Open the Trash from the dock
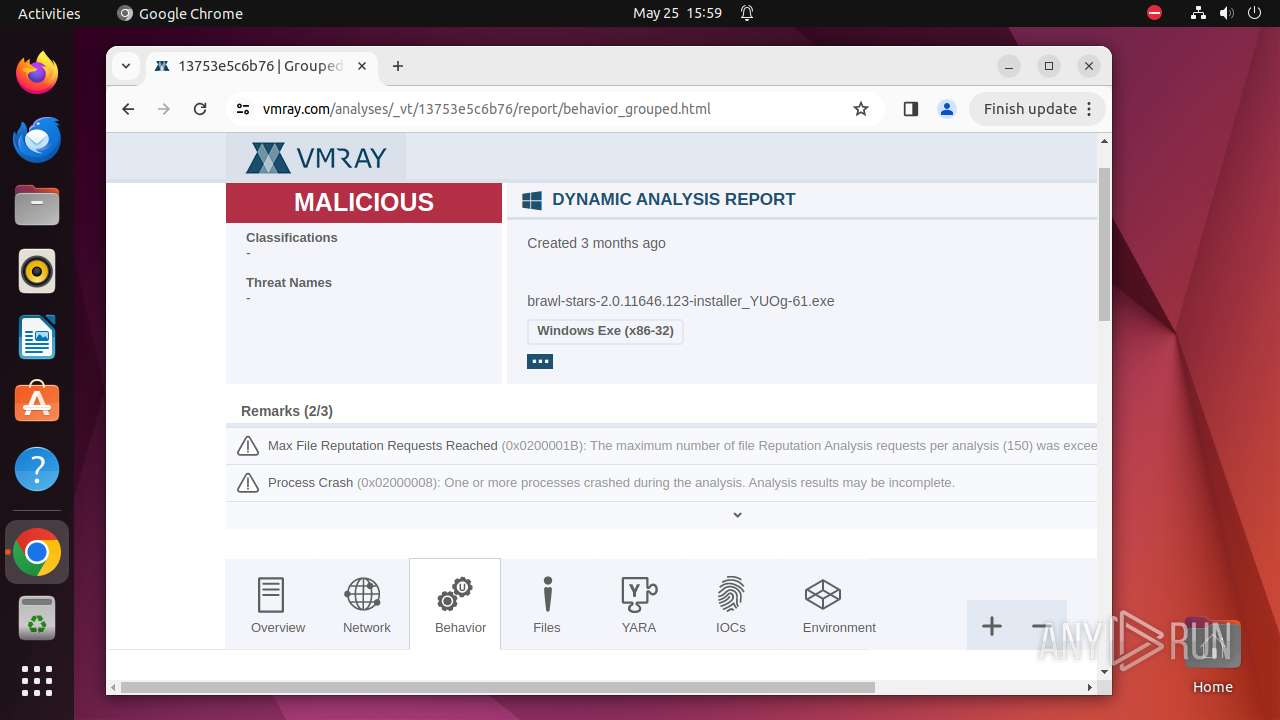The width and height of the screenshot is (1280, 720). (37, 618)
